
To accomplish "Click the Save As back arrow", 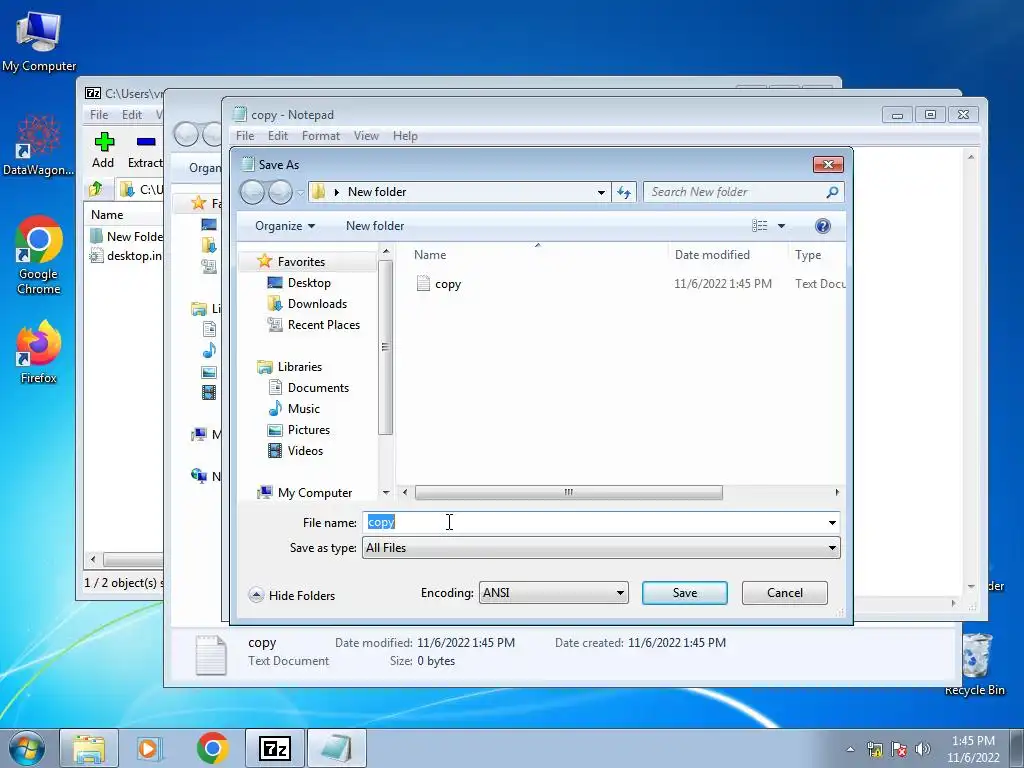I will click(252, 192).
